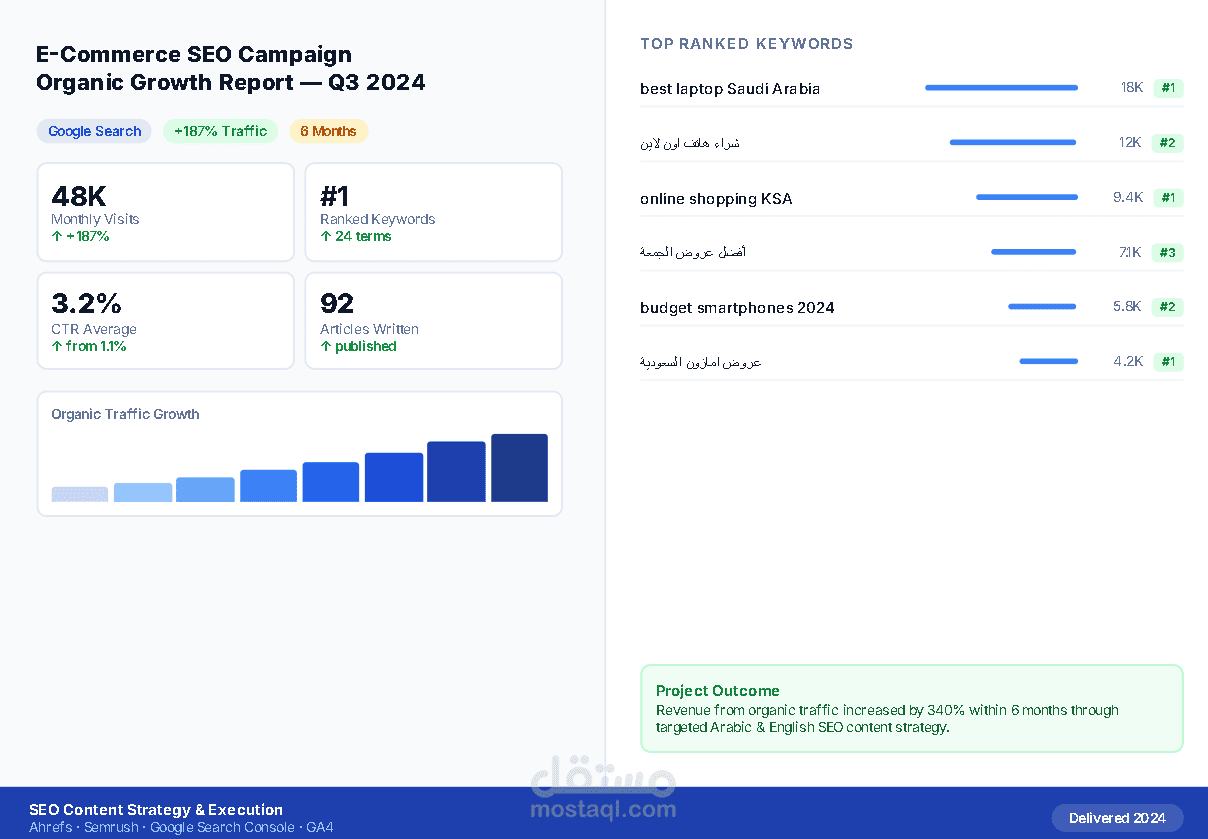Click progress bar in the 4.2K keyword row

click(1049, 361)
